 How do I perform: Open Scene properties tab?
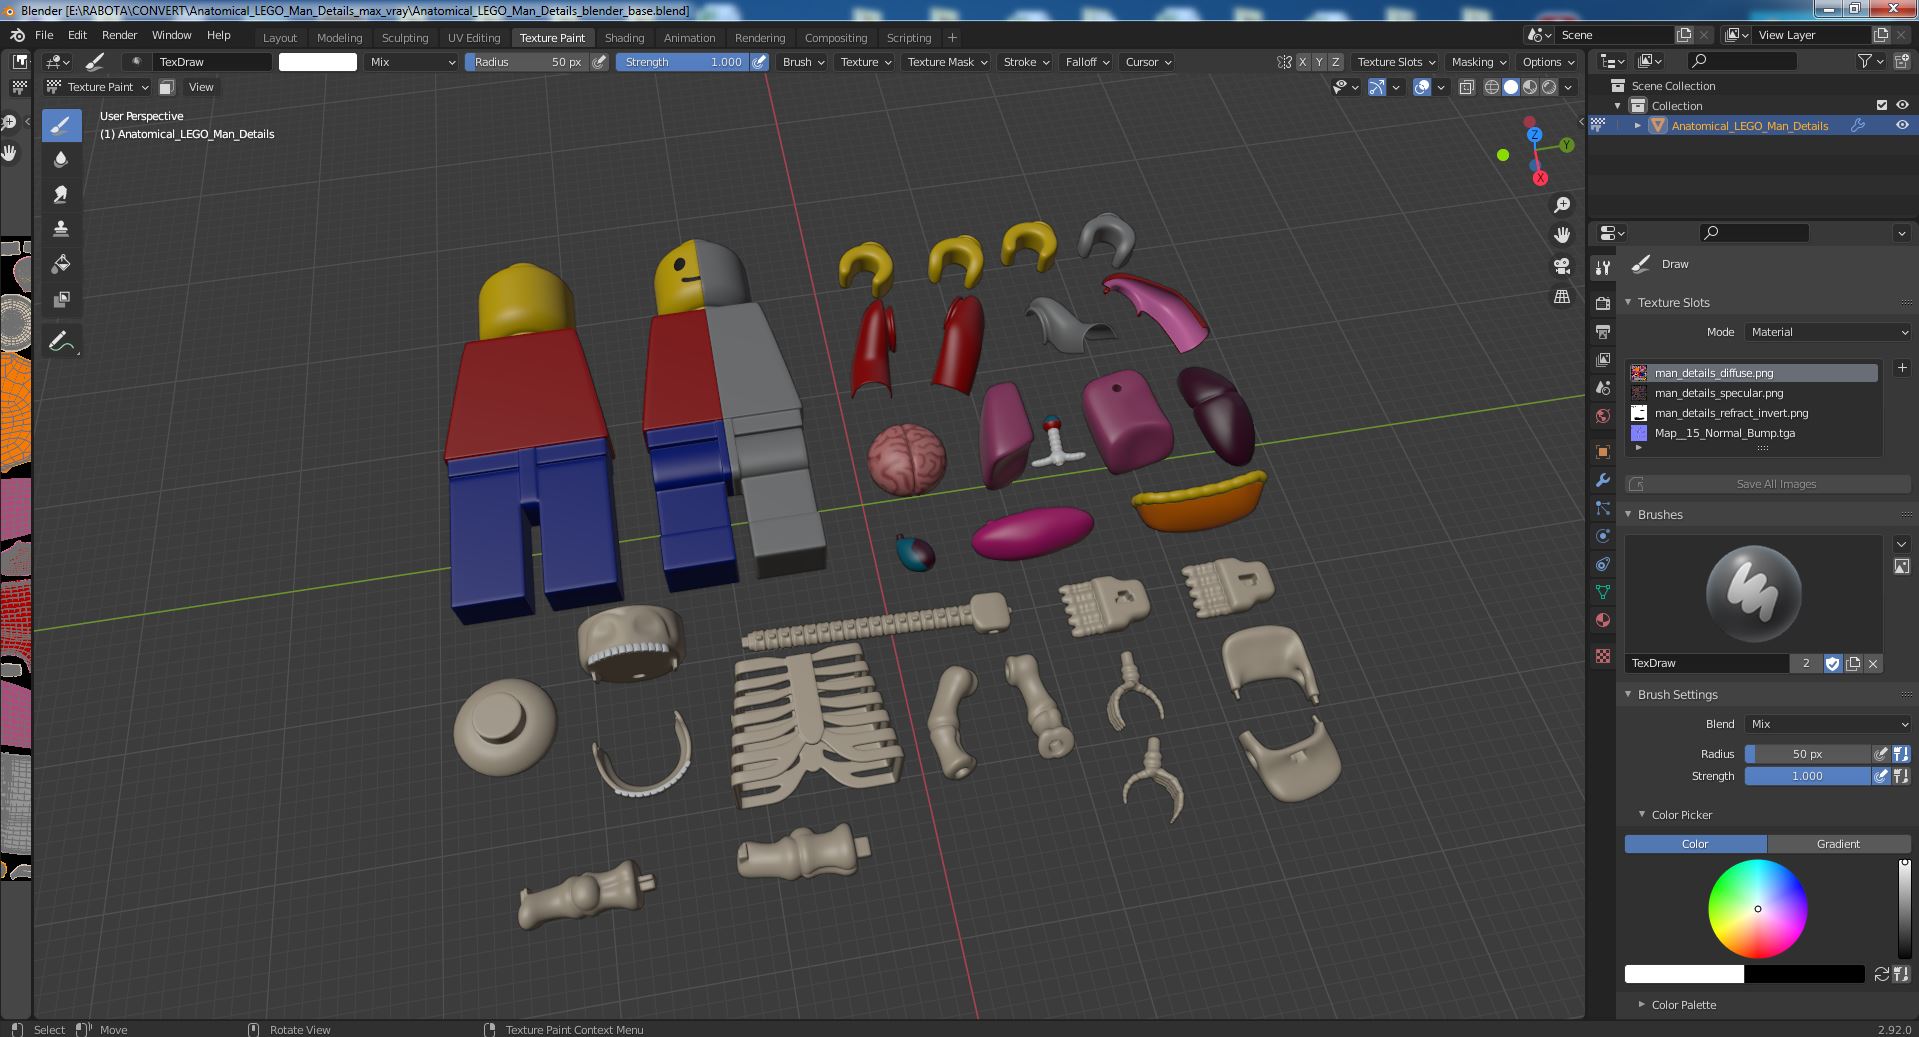(x=1603, y=387)
